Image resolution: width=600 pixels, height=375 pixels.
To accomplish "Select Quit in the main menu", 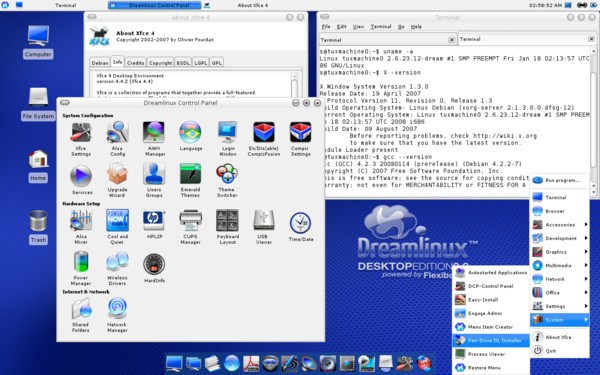I will [x=560, y=351].
